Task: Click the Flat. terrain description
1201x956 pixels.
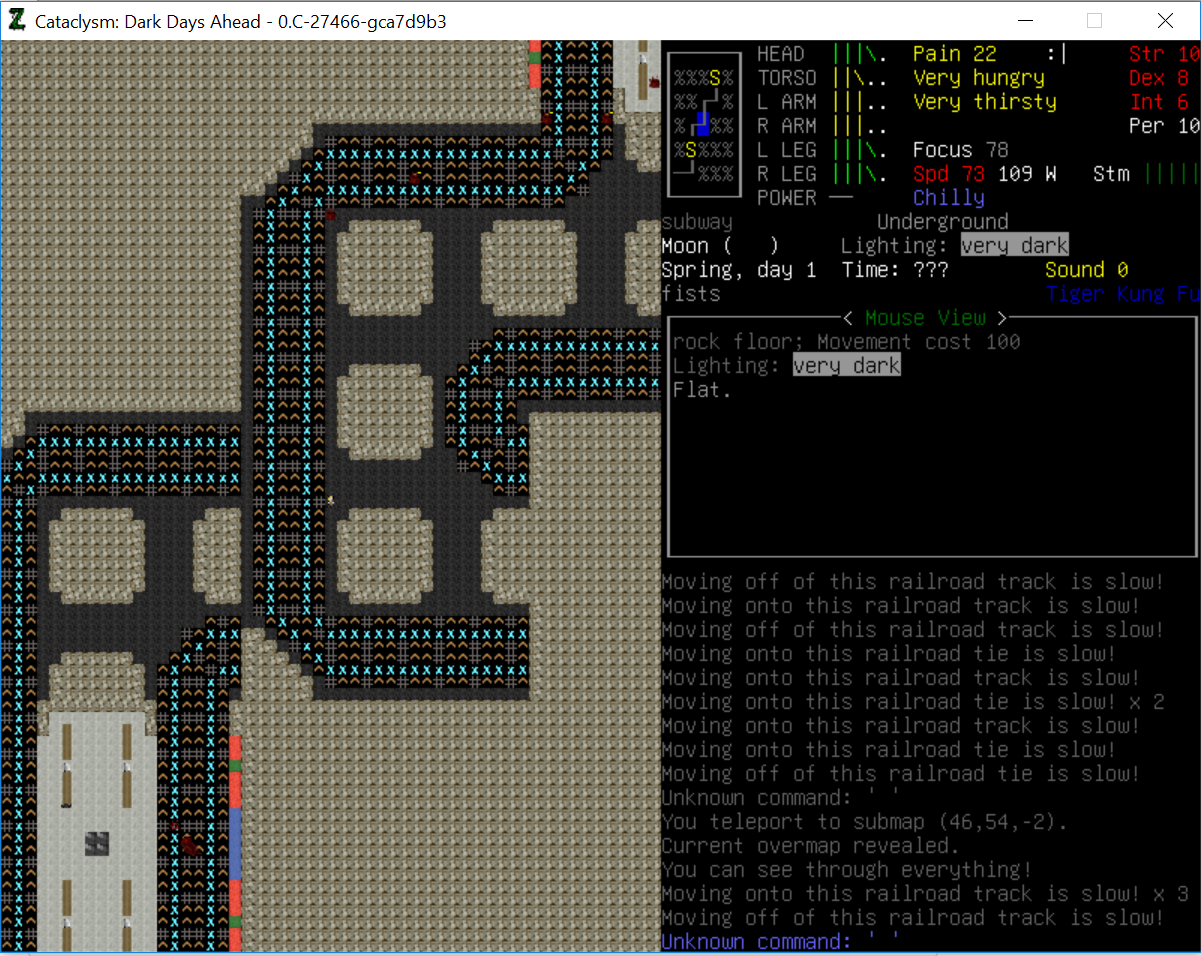Action: pos(703,390)
